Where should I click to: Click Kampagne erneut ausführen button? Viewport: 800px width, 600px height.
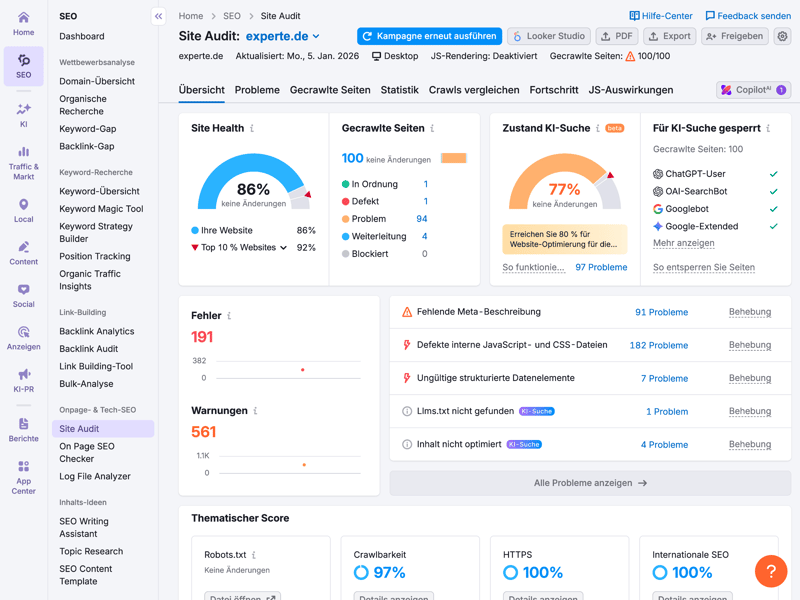[x=429, y=36]
